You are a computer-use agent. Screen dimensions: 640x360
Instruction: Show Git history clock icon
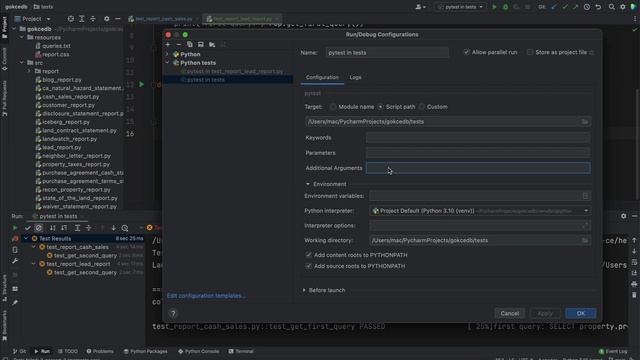coord(587,7)
